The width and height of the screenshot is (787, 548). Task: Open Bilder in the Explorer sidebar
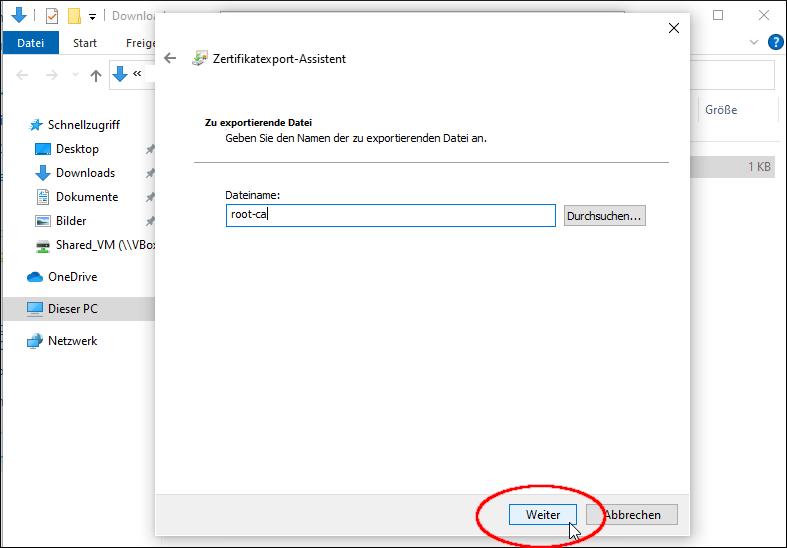[x=71, y=221]
